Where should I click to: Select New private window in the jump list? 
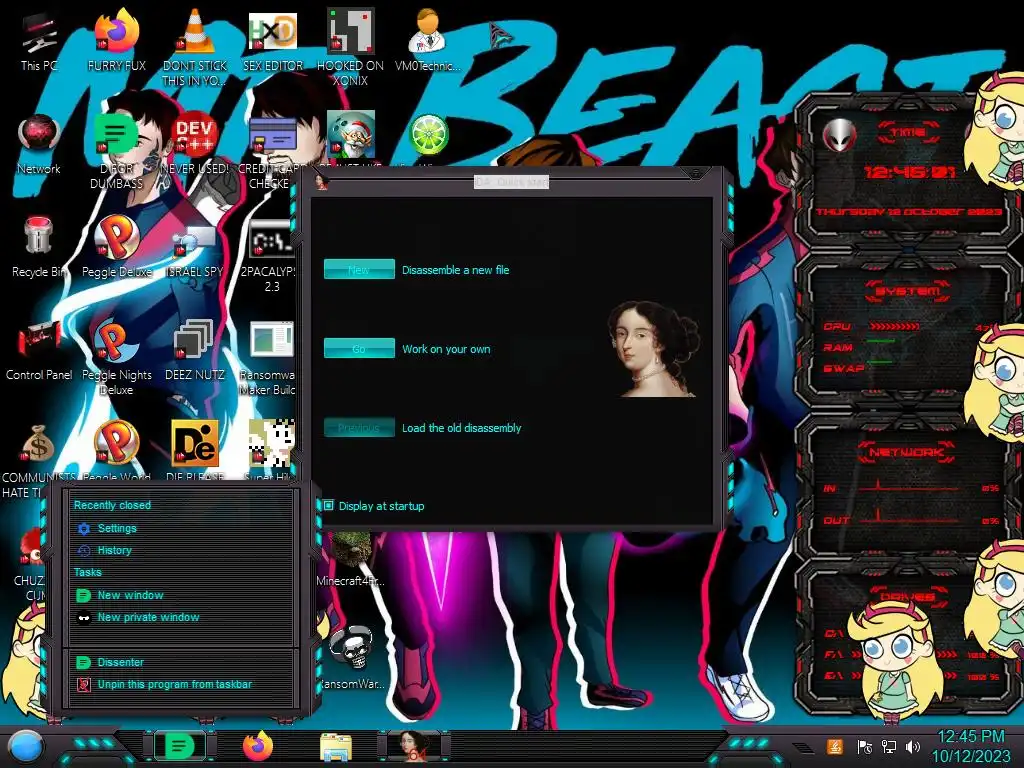(x=148, y=617)
